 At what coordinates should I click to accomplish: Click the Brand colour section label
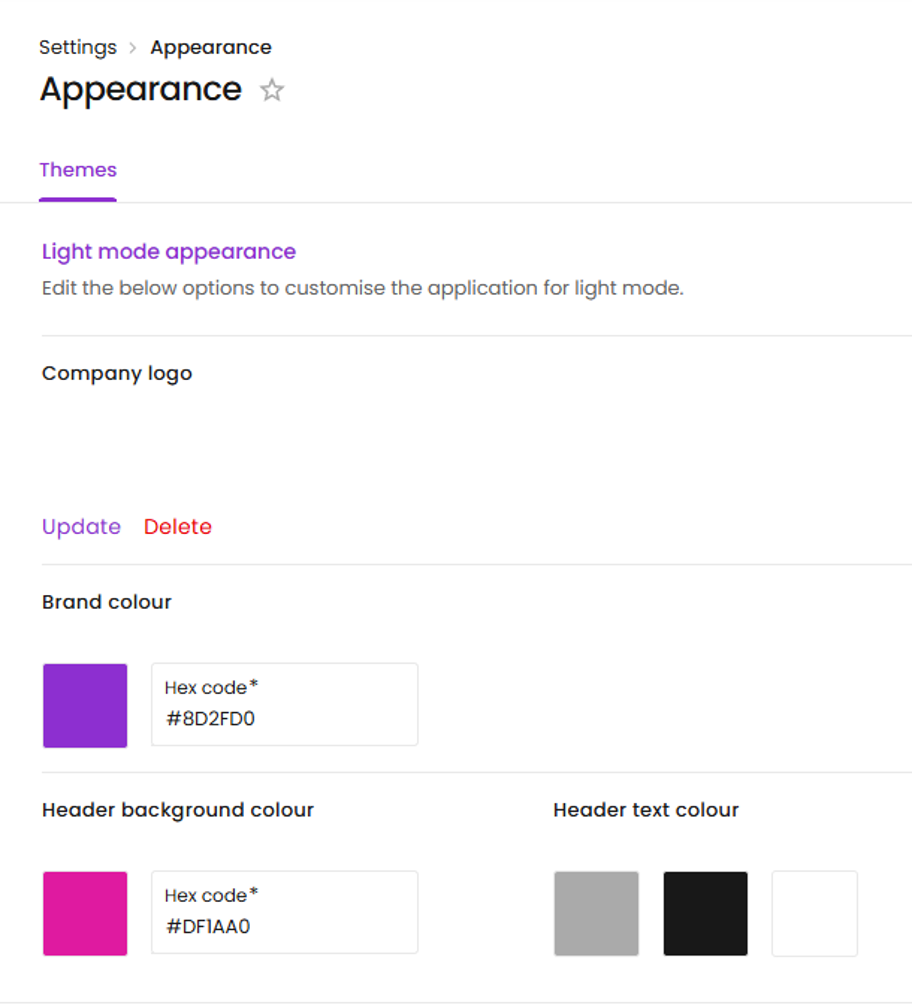(x=107, y=602)
